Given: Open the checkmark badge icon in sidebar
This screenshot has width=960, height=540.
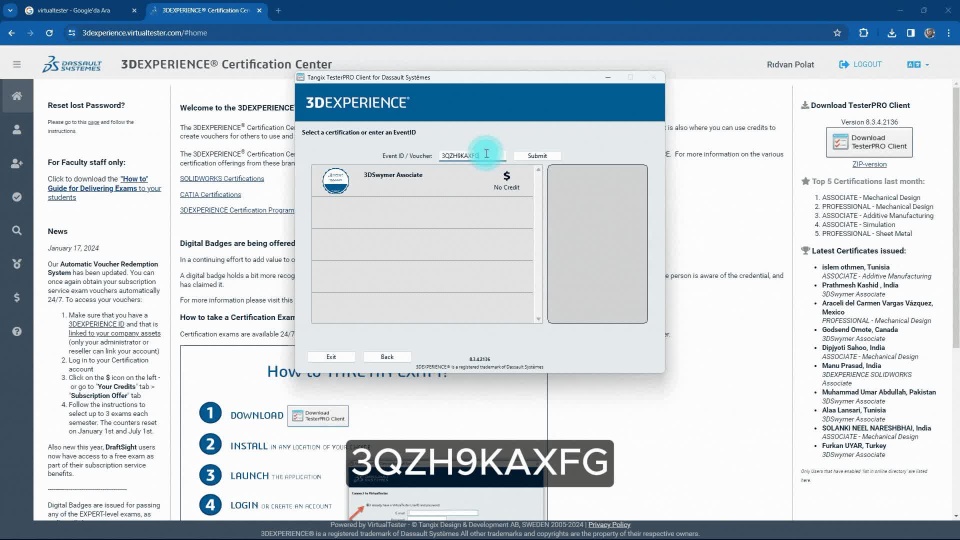Looking at the screenshot, I should coord(17,197).
